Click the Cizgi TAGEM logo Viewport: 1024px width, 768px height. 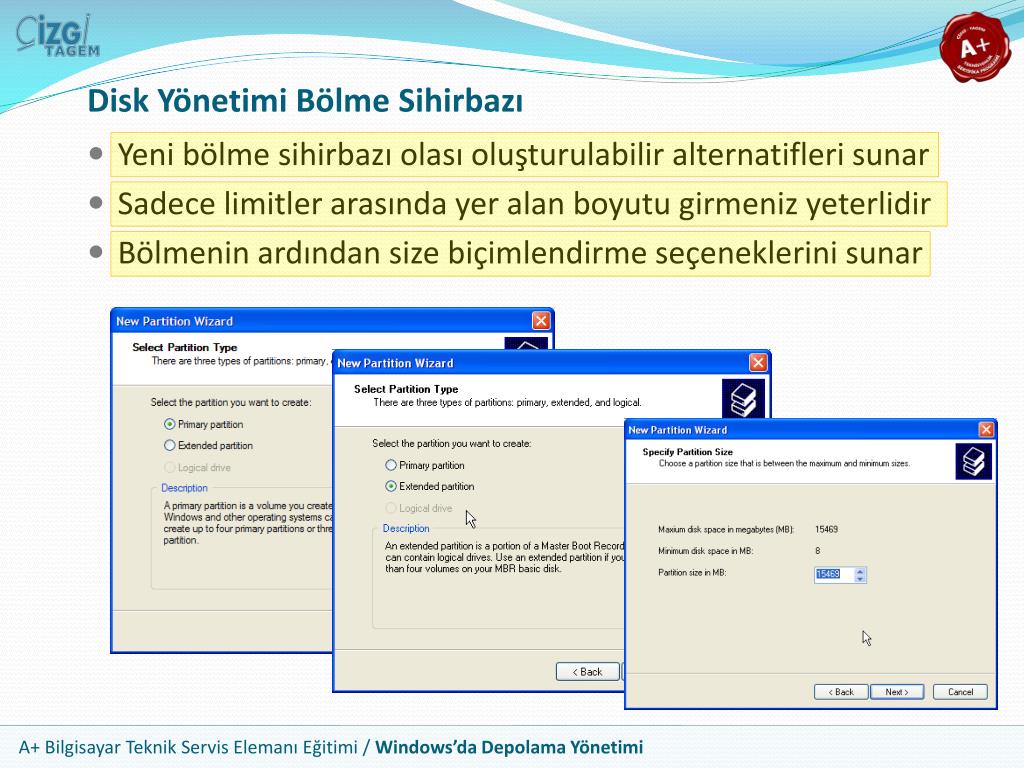57,37
